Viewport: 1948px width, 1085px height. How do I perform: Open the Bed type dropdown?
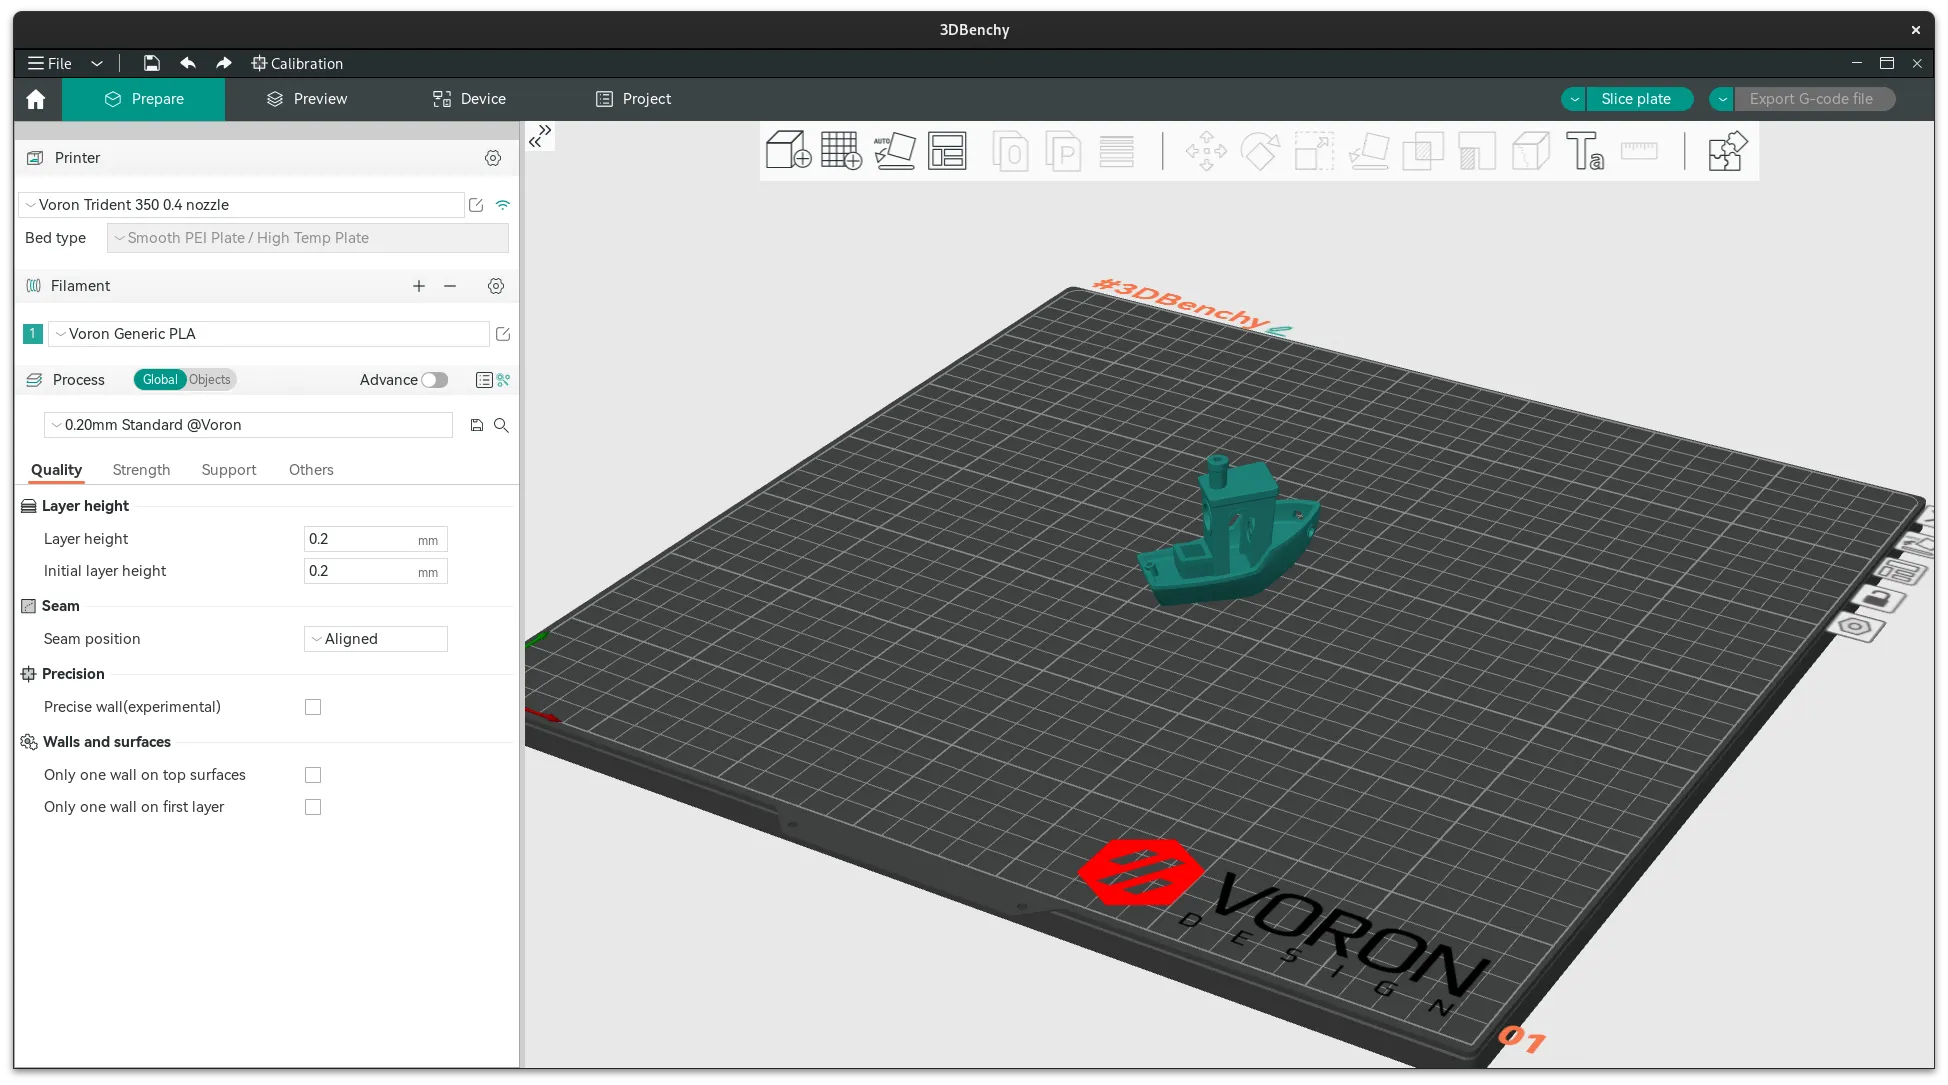(307, 238)
